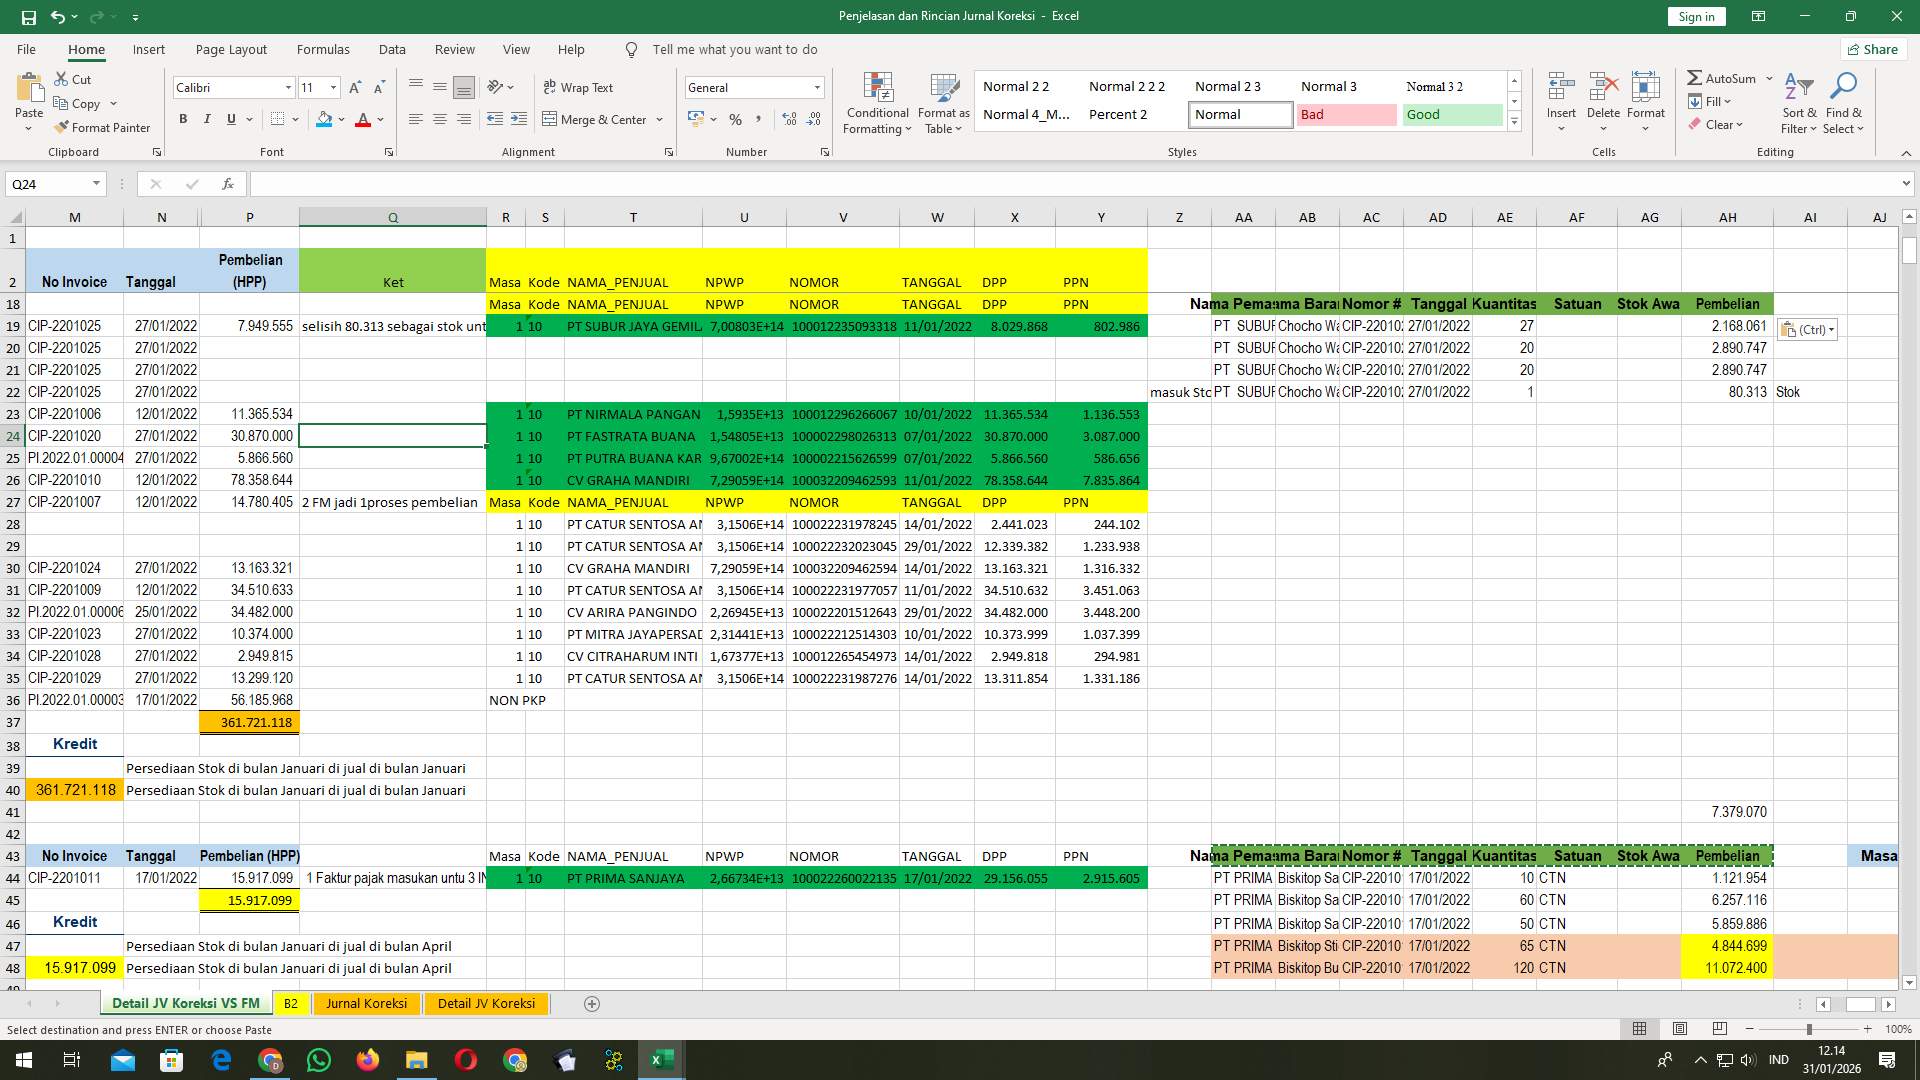Open Conditional Formatting options

pos(877,101)
